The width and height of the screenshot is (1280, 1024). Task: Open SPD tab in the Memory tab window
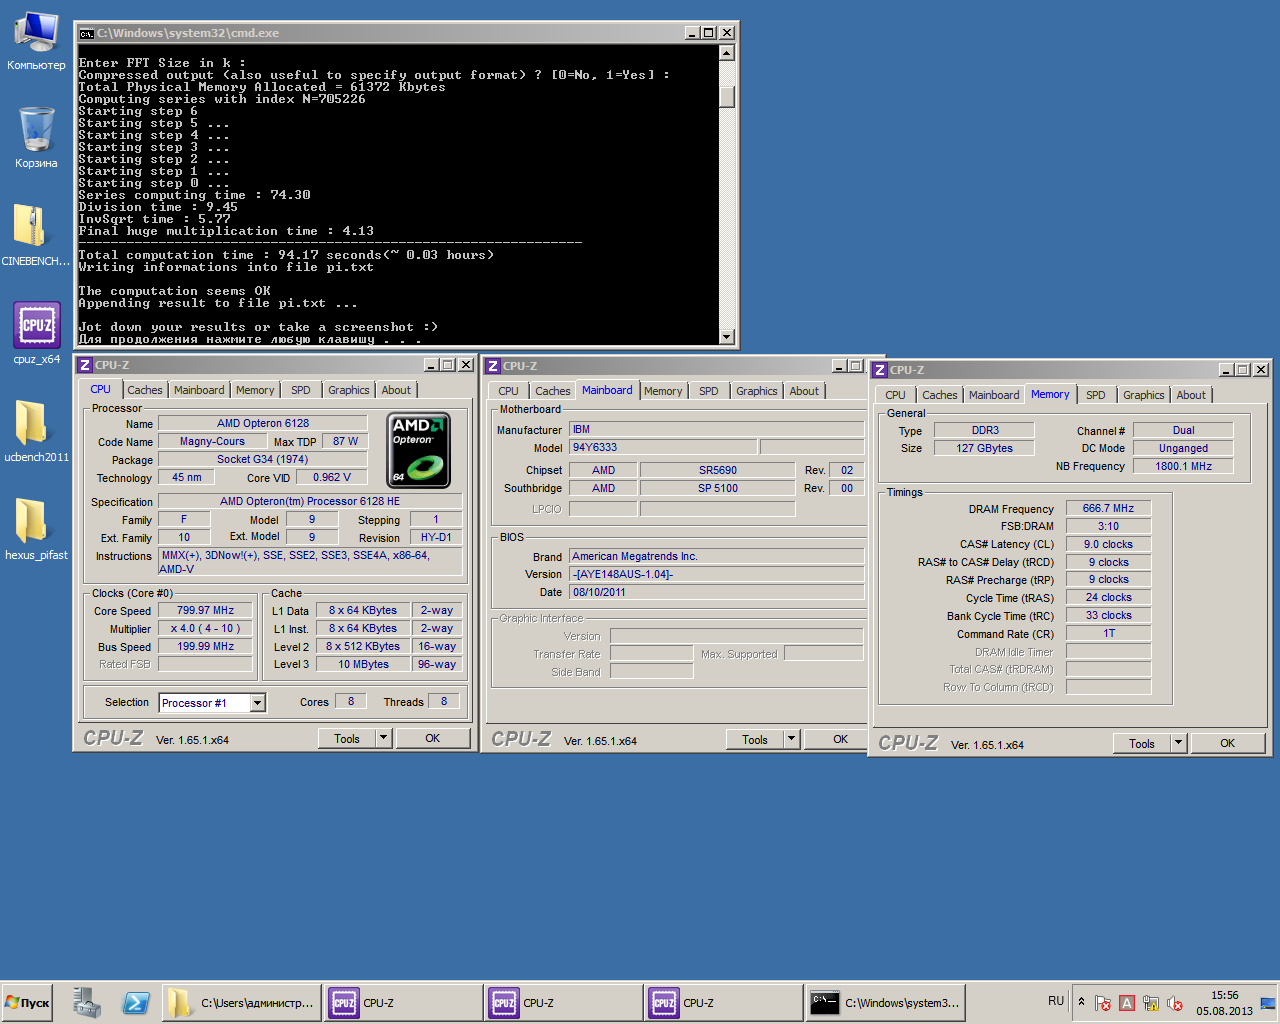click(1096, 395)
